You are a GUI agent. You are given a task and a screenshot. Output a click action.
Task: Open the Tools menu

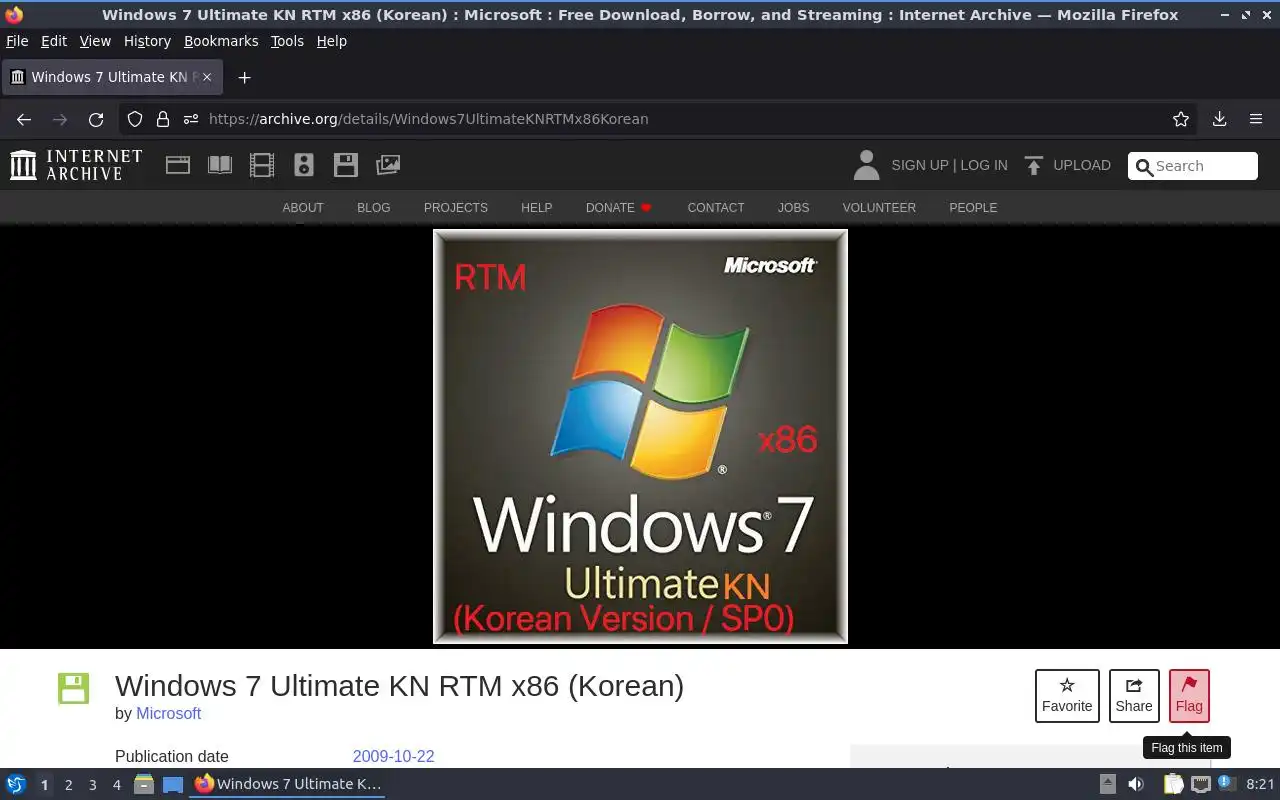pos(287,41)
